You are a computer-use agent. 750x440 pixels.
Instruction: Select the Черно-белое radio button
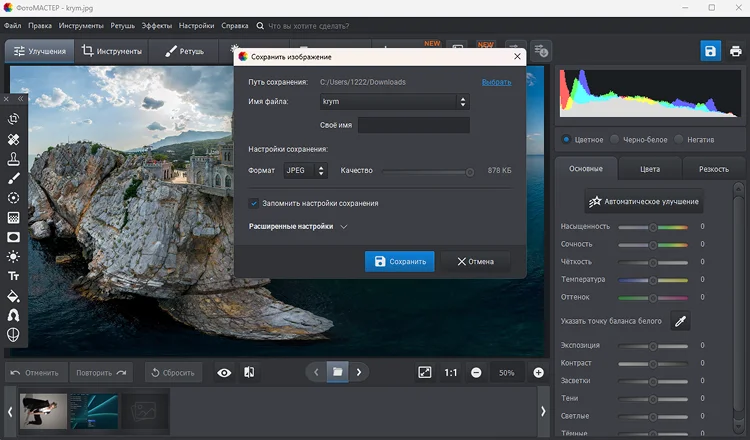(615, 139)
